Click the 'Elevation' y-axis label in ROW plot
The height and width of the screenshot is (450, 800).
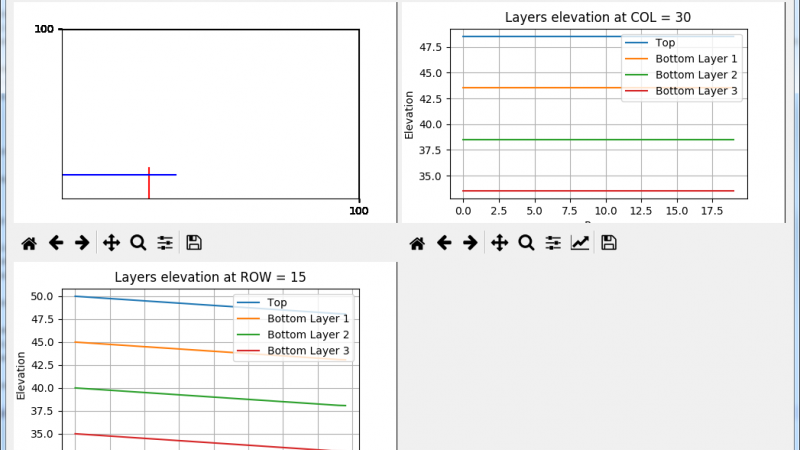(x=20, y=376)
